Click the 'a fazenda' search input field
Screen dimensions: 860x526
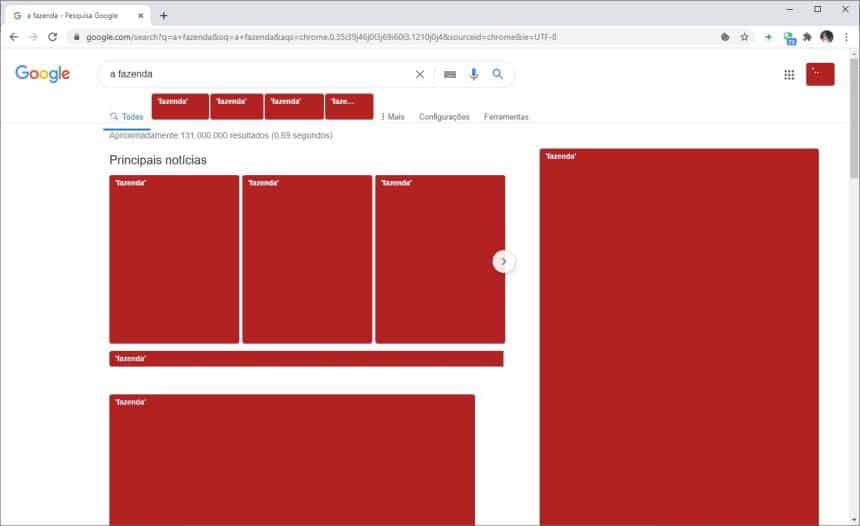pyautogui.click(x=258, y=74)
